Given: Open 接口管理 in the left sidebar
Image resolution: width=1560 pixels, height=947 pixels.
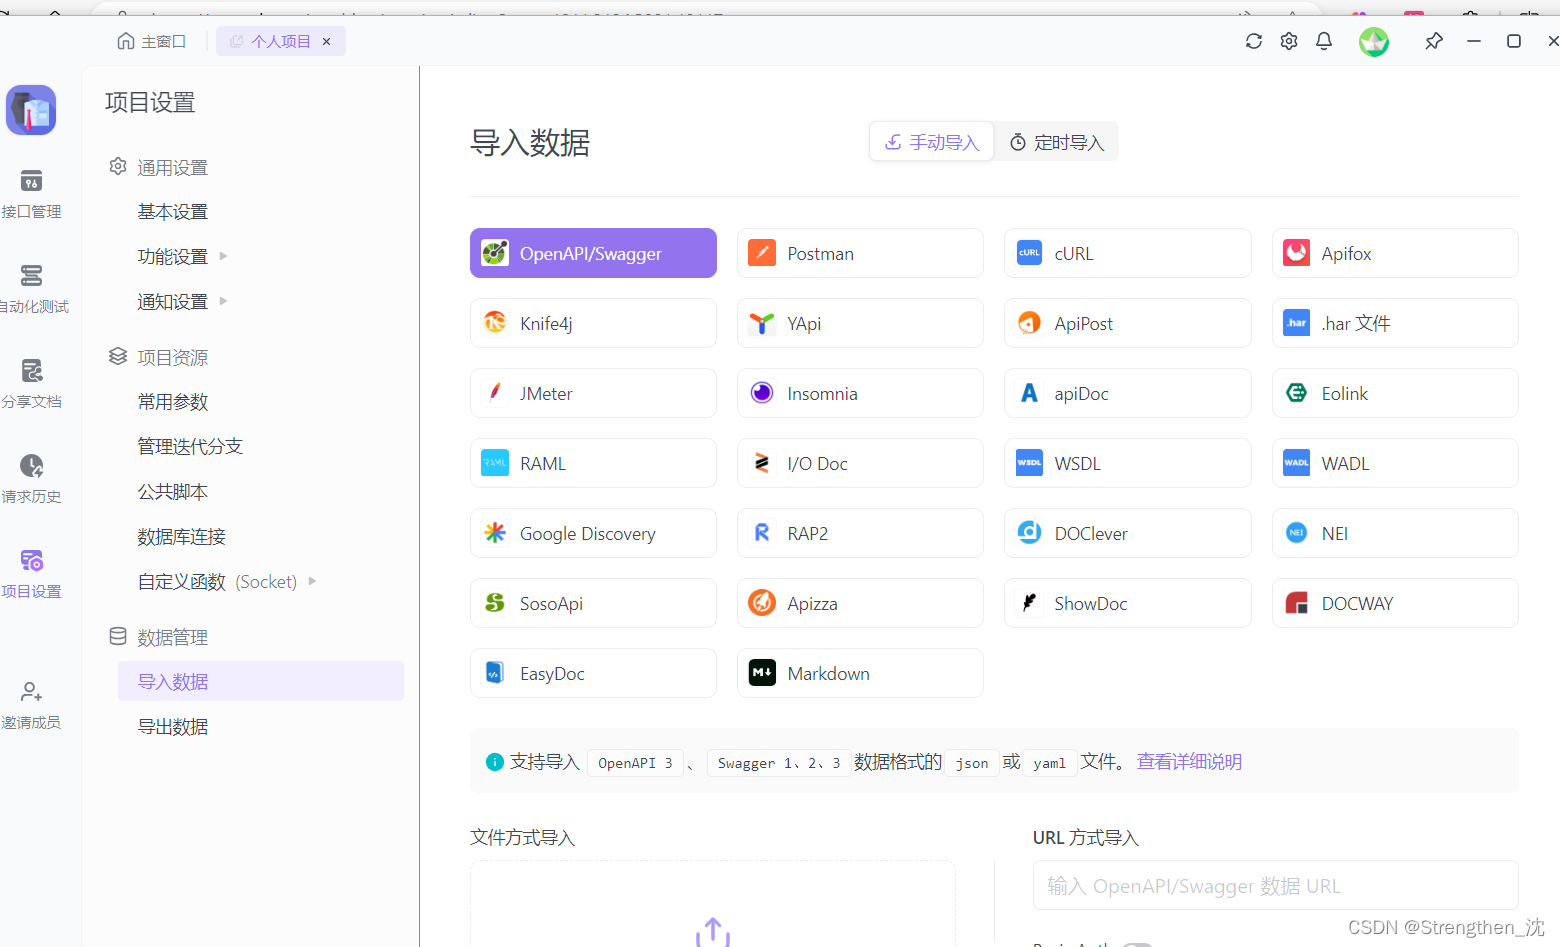Looking at the screenshot, I should (31, 194).
